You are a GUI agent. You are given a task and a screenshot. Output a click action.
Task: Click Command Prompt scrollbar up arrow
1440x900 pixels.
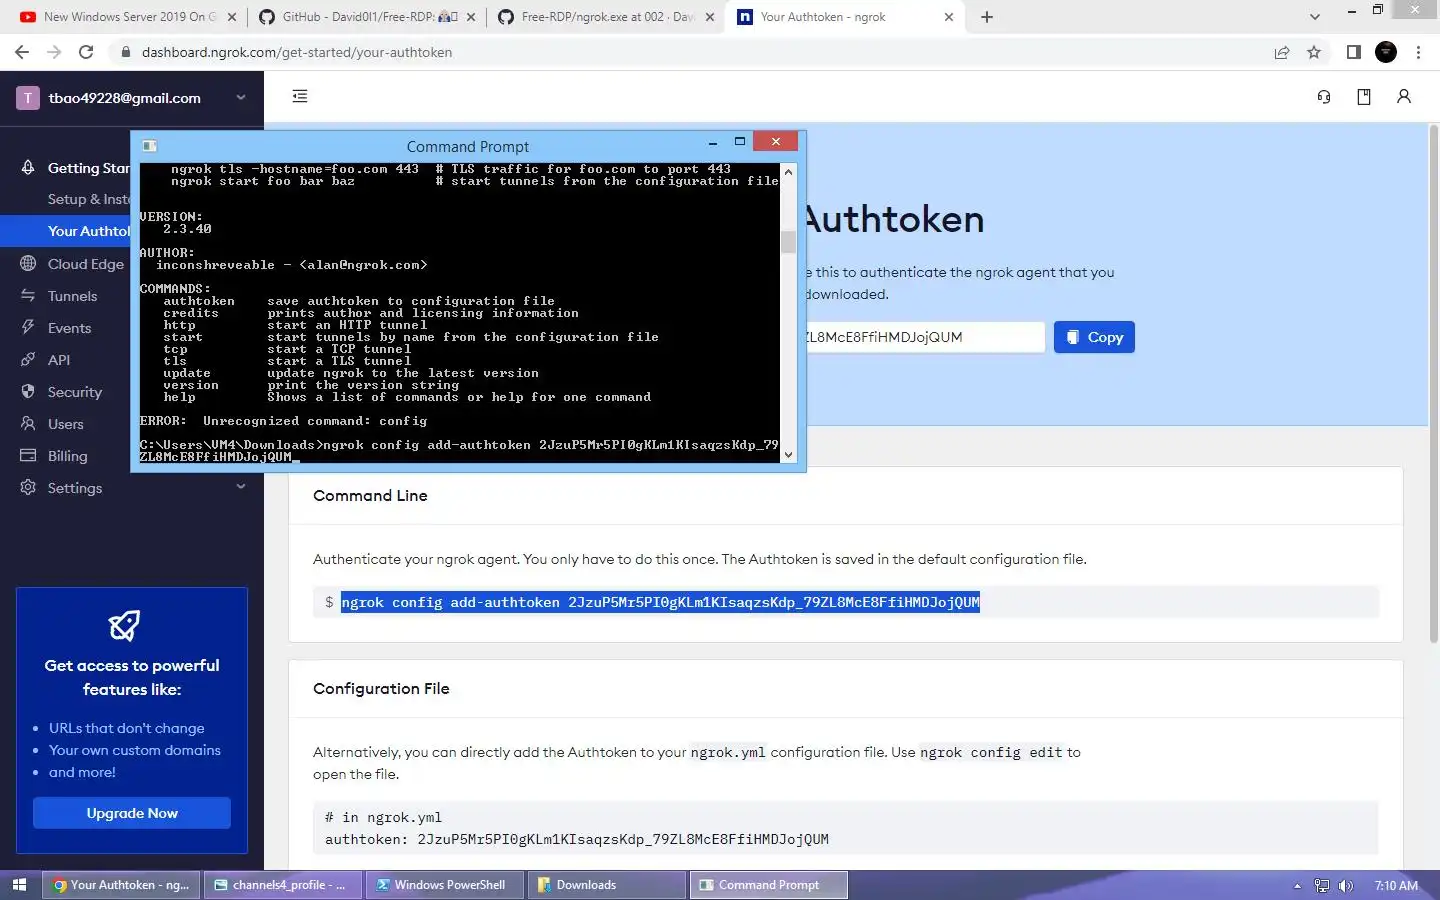tap(788, 172)
